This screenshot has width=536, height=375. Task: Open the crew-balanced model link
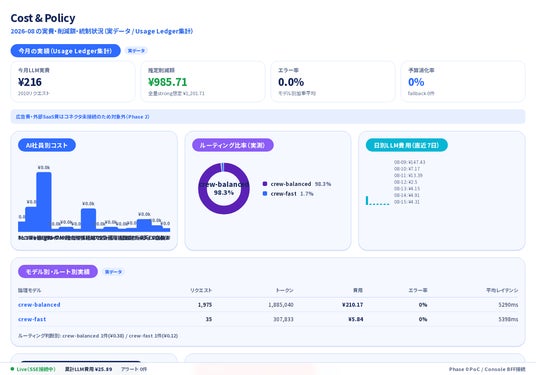click(39, 305)
